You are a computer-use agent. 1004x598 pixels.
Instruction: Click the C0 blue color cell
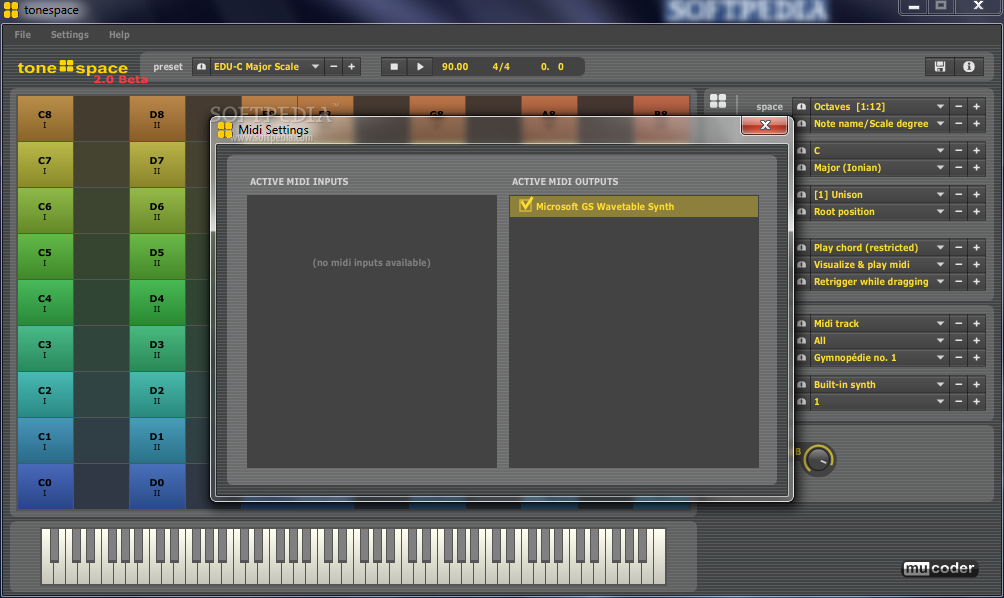[x=45, y=487]
